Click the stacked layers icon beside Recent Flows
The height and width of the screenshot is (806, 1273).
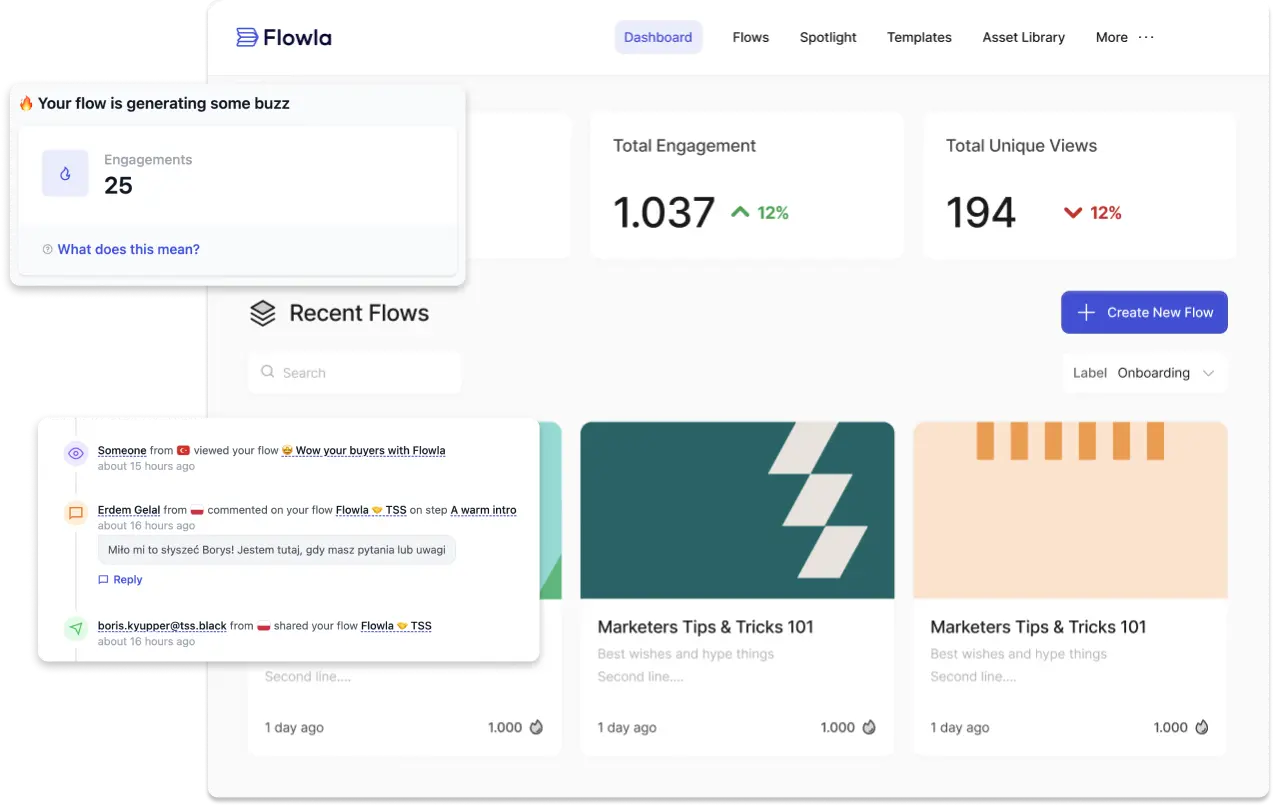[x=262, y=313]
